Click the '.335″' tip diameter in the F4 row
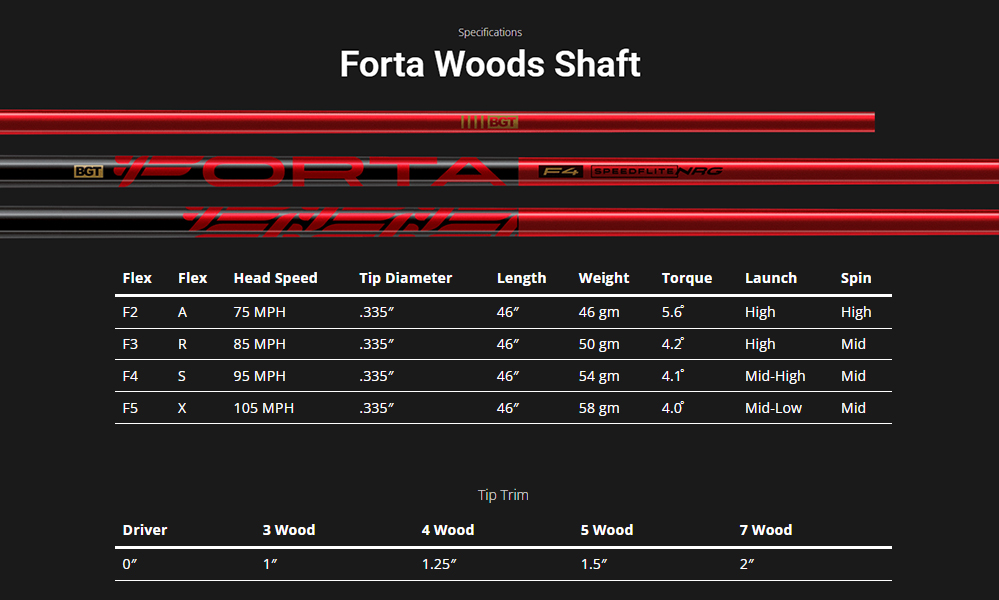The image size is (999, 600). 376,376
